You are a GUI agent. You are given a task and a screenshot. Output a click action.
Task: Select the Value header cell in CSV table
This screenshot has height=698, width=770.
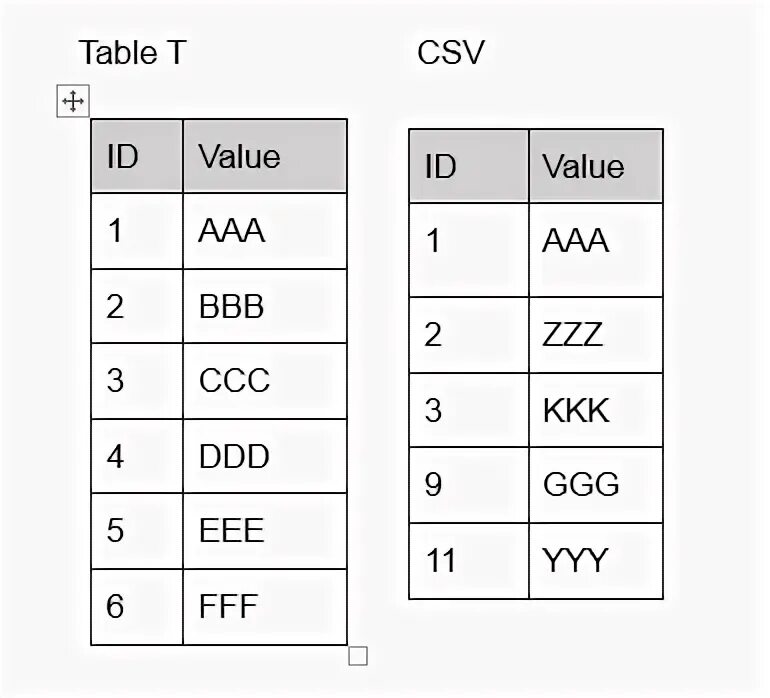595,166
